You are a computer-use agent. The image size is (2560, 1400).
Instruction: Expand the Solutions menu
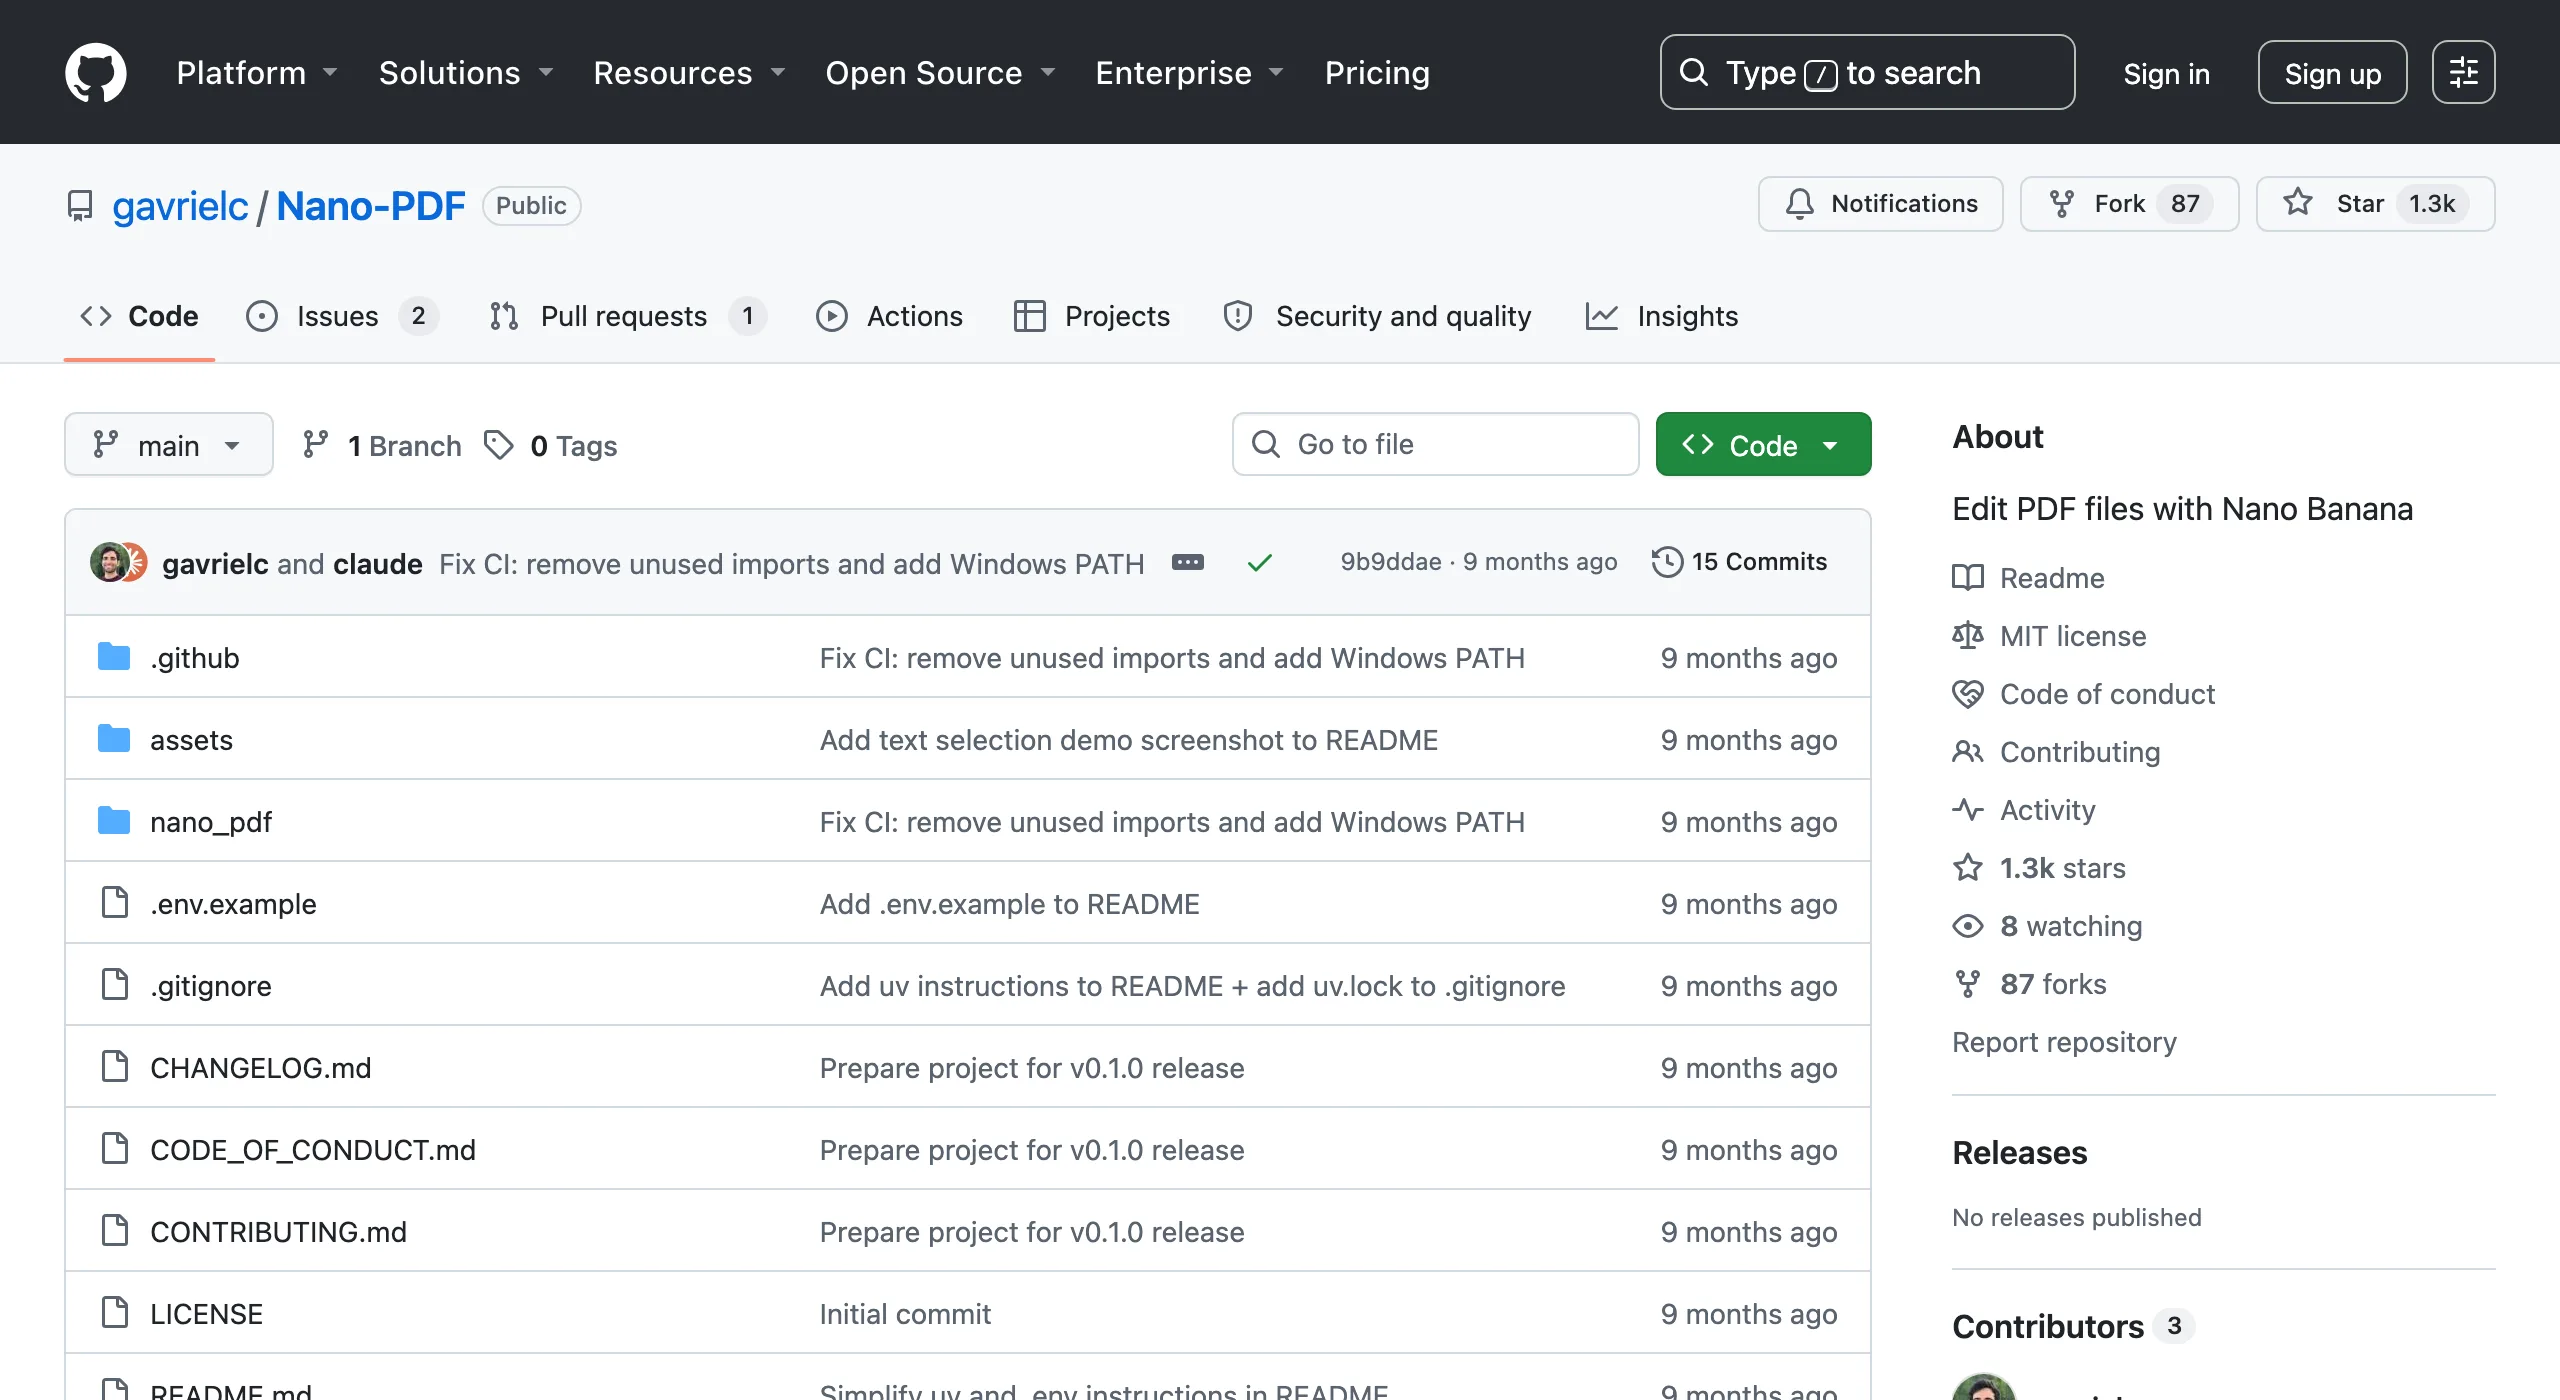pyautogui.click(x=466, y=73)
